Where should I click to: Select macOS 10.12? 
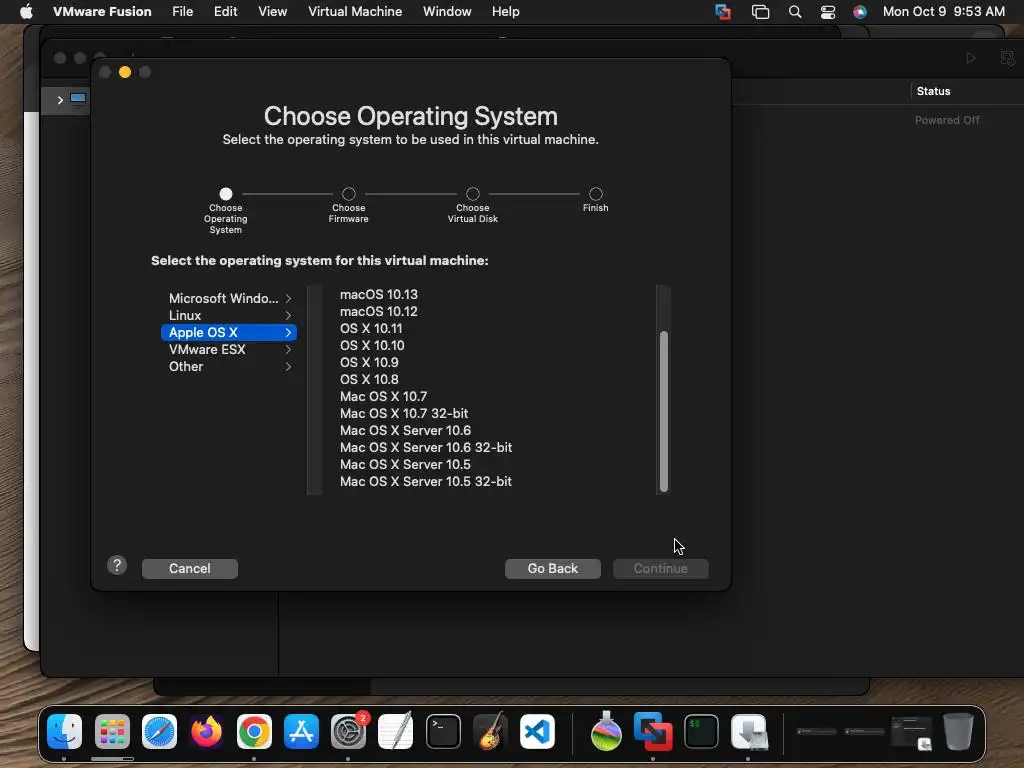tap(379, 312)
